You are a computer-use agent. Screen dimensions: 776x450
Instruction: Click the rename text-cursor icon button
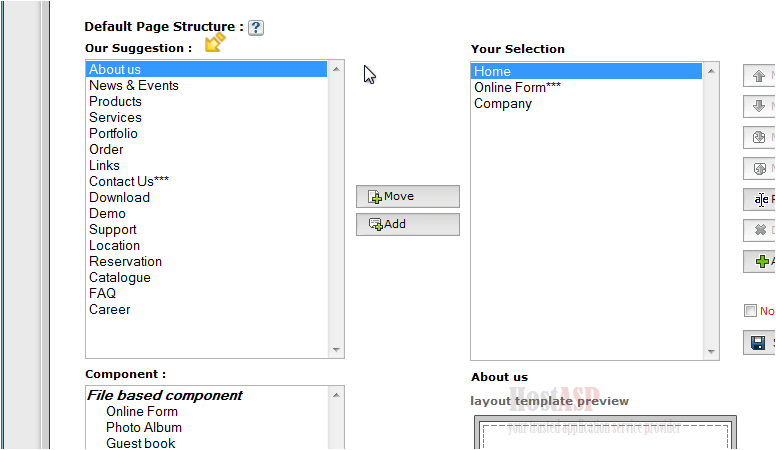(759, 200)
